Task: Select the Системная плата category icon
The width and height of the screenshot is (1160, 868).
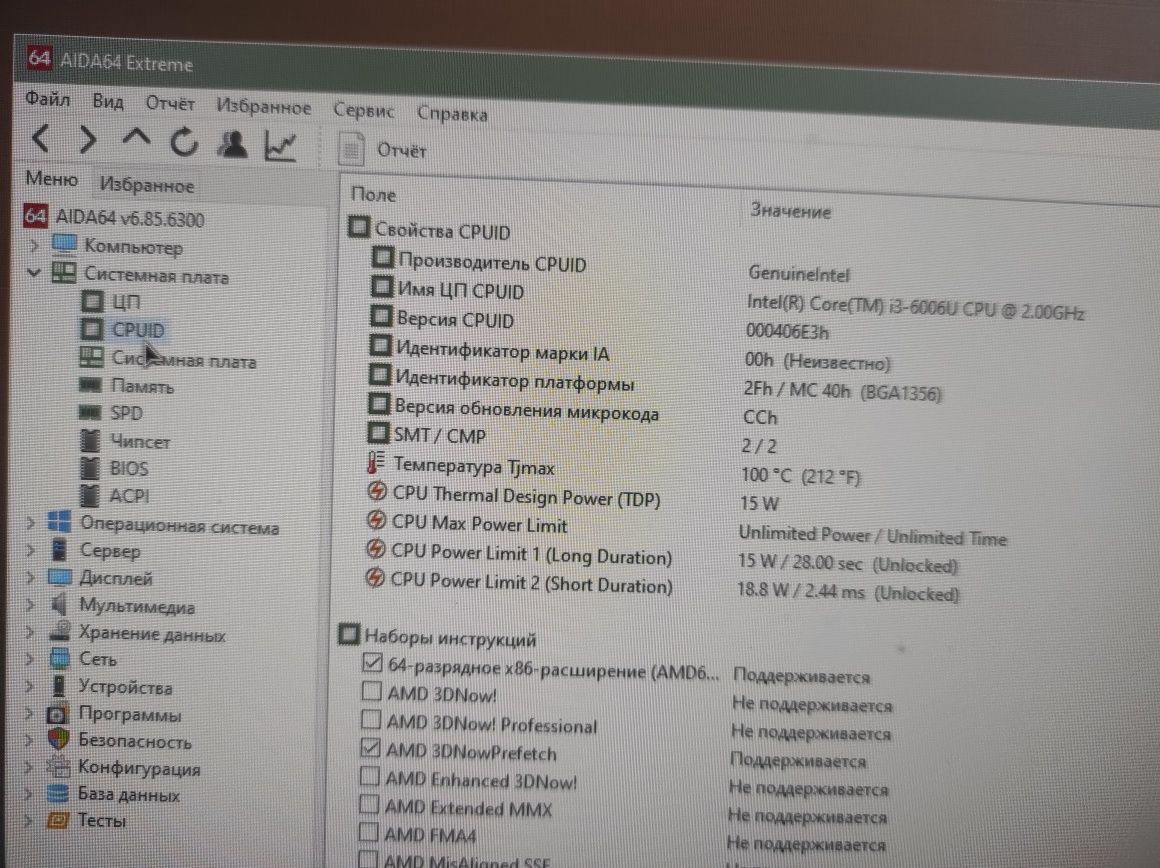Action: [x=64, y=272]
